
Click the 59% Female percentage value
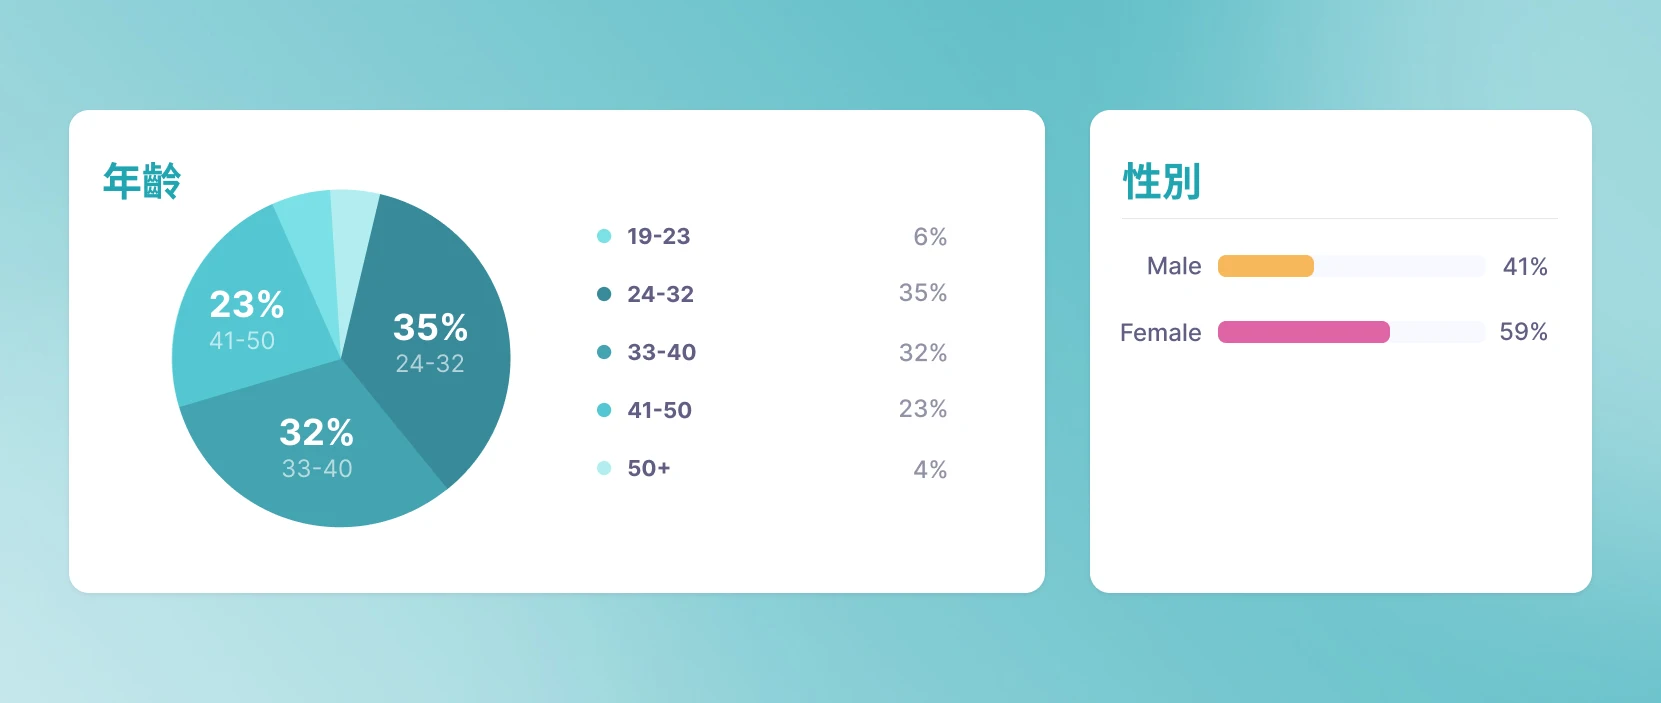[x=1523, y=332]
